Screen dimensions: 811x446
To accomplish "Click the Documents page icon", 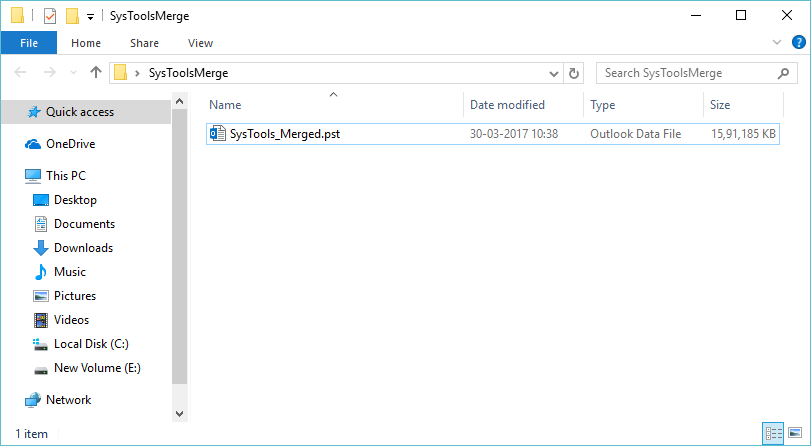I will tap(41, 224).
